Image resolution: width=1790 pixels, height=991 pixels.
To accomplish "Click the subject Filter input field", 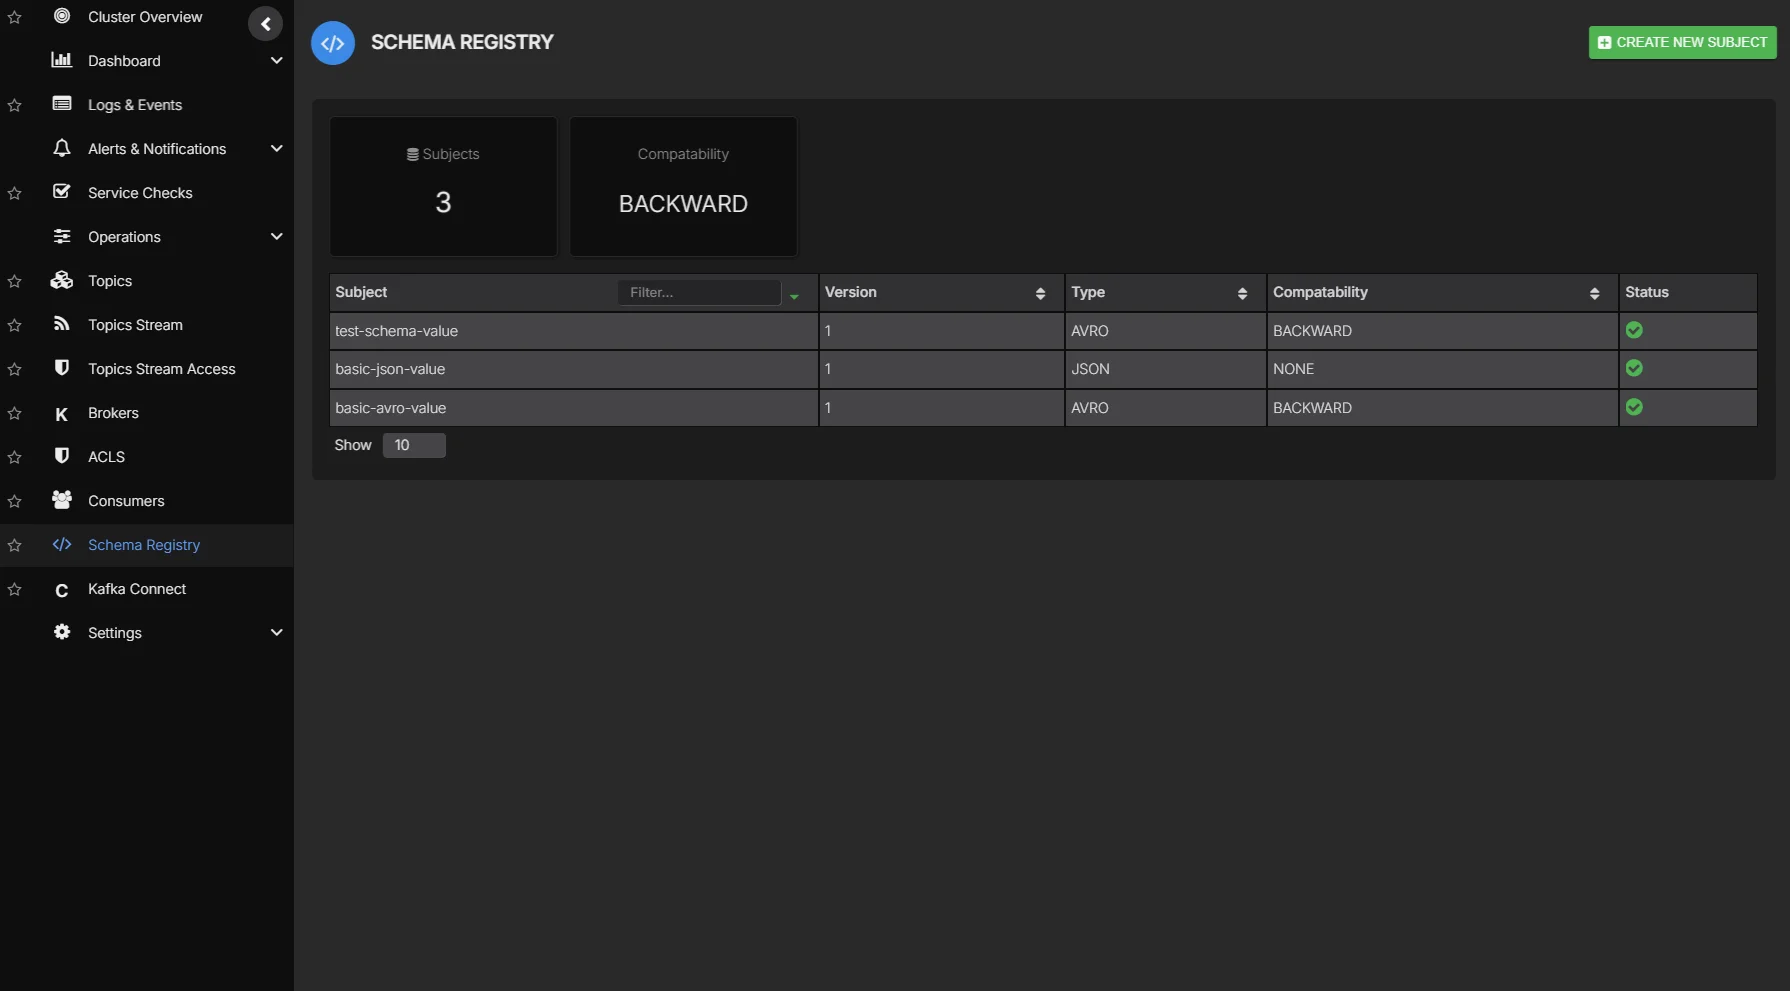I will tap(700, 292).
